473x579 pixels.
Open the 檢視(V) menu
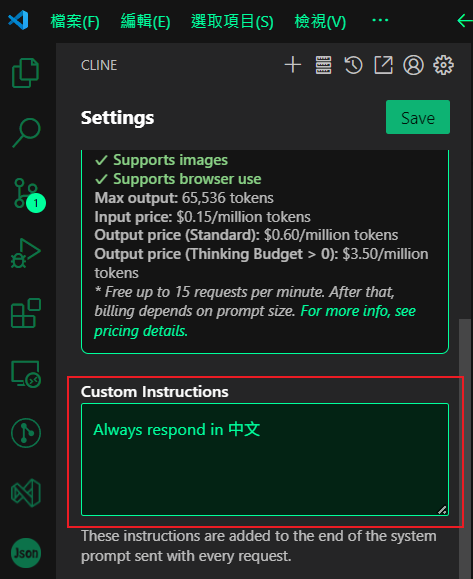click(x=320, y=21)
